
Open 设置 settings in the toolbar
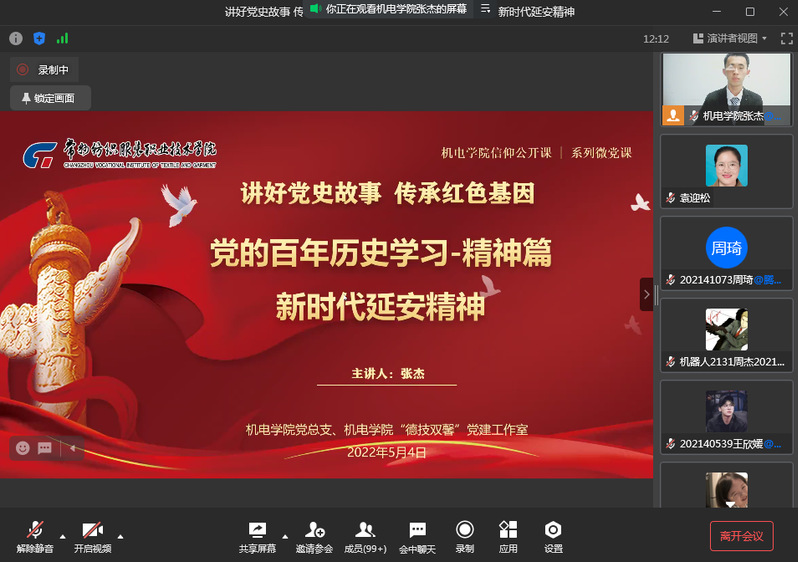(553, 536)
